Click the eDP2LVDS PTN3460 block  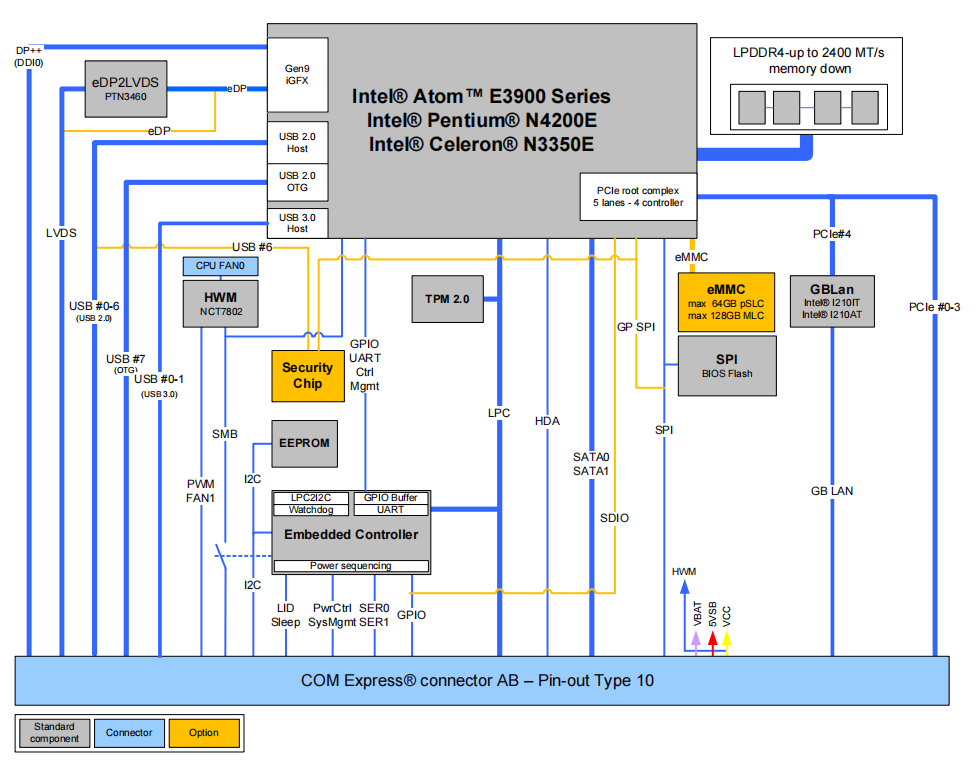click(125, 89)
